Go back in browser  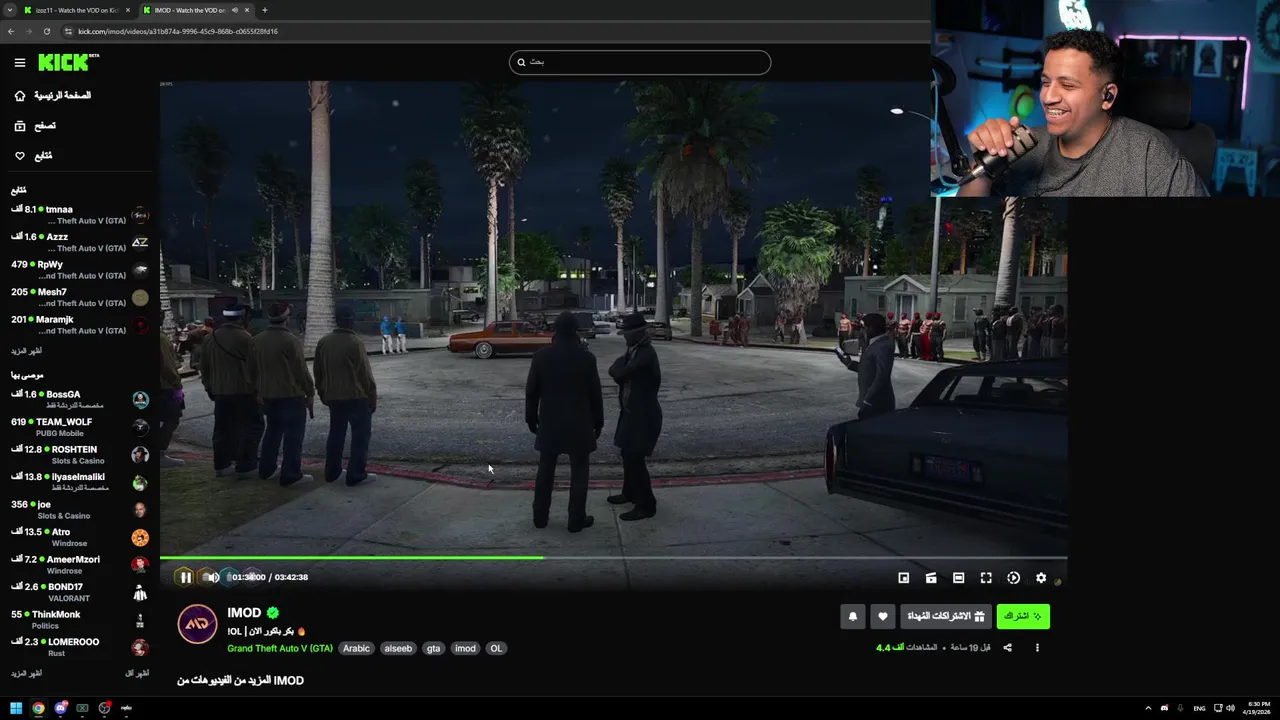click(x=10, y=31)
